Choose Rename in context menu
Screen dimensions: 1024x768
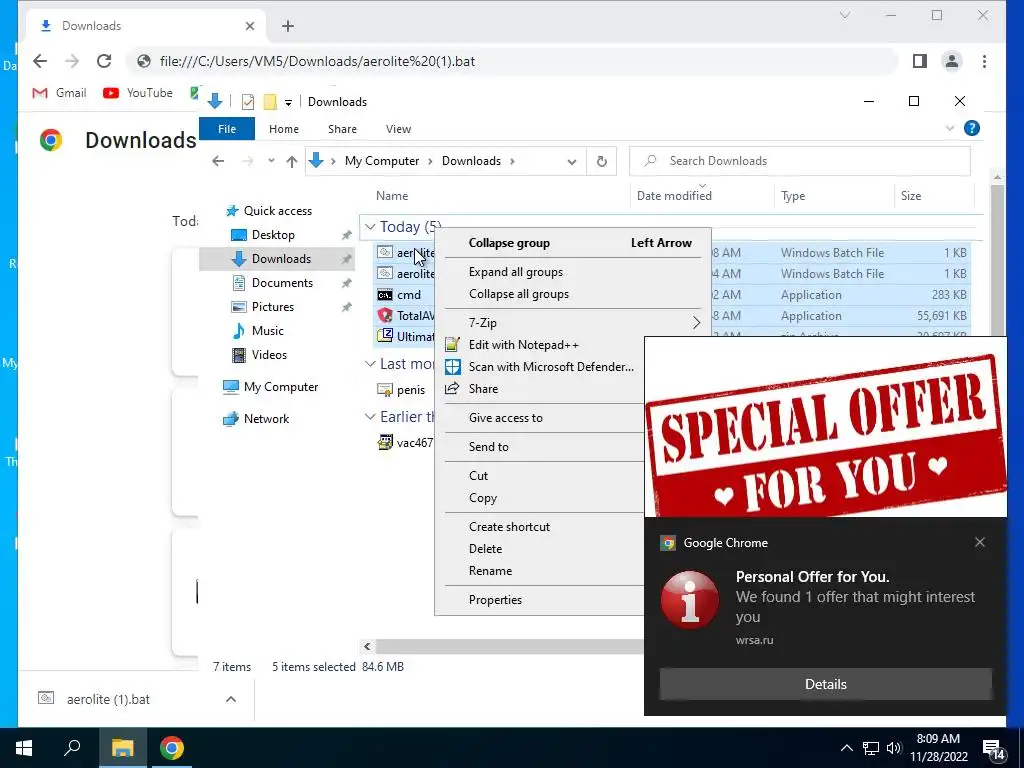pyautogui.click(x=490, y=571)
